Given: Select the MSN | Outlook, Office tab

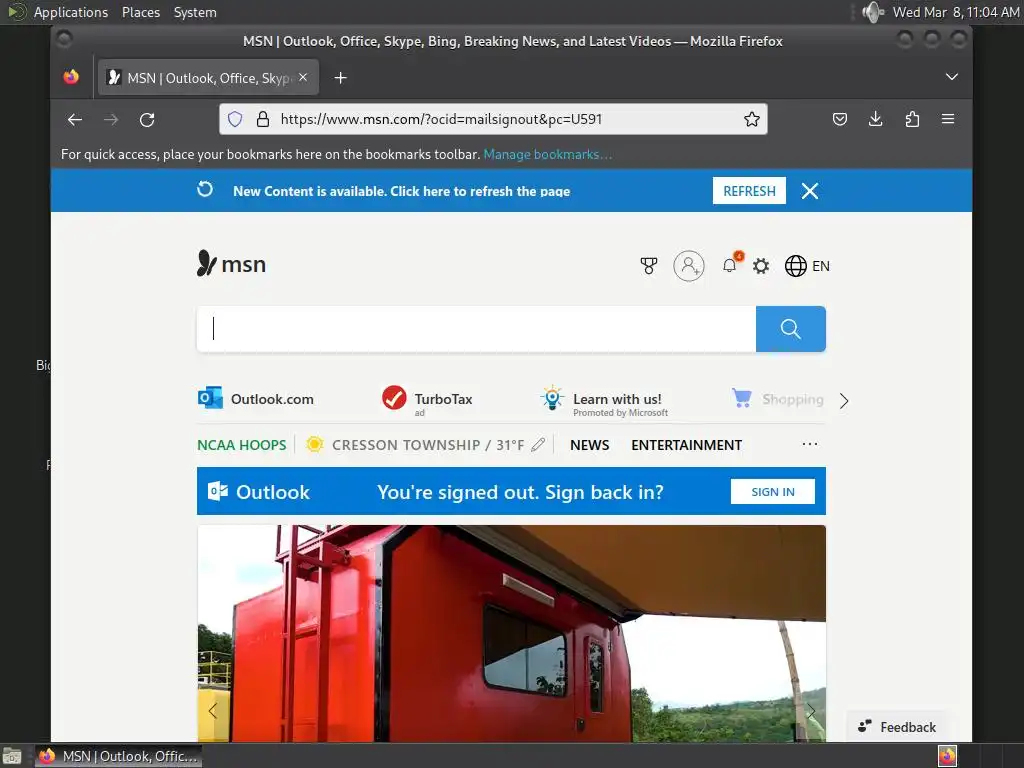Looking at the screenshot, I should tap(208, 78).
